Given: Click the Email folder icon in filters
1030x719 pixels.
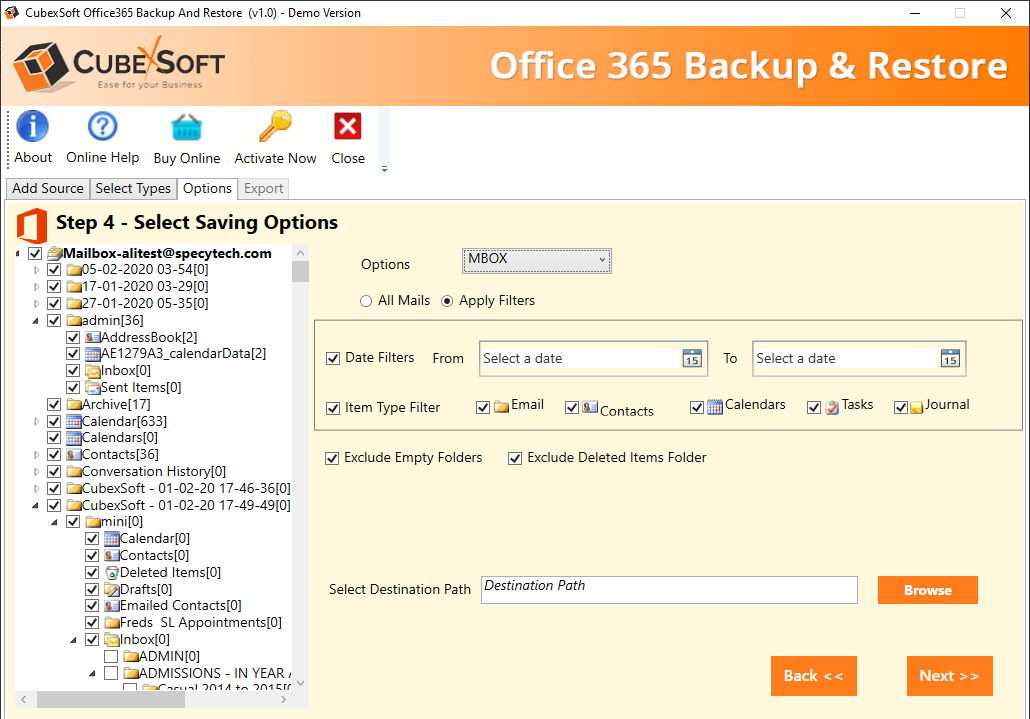Looking at the screenshot, I should pos(502,406).
